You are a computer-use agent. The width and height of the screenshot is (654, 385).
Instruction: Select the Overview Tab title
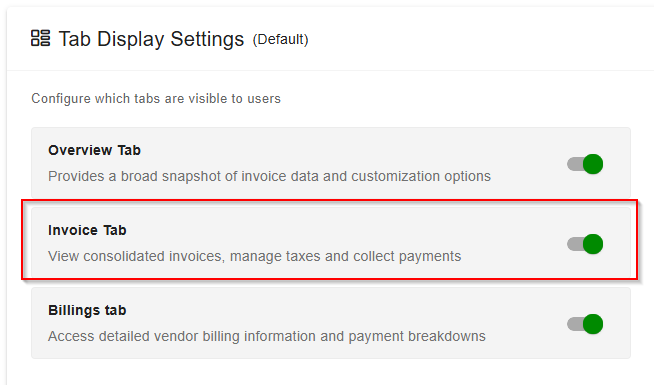point(94,150)
